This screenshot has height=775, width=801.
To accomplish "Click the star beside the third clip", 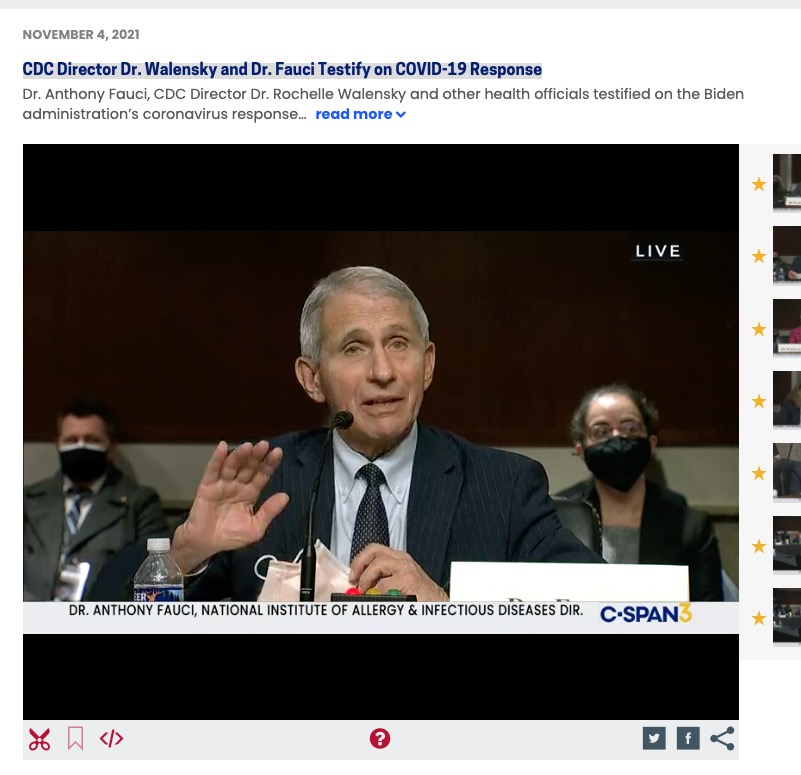I will click(x=759, y=329).
